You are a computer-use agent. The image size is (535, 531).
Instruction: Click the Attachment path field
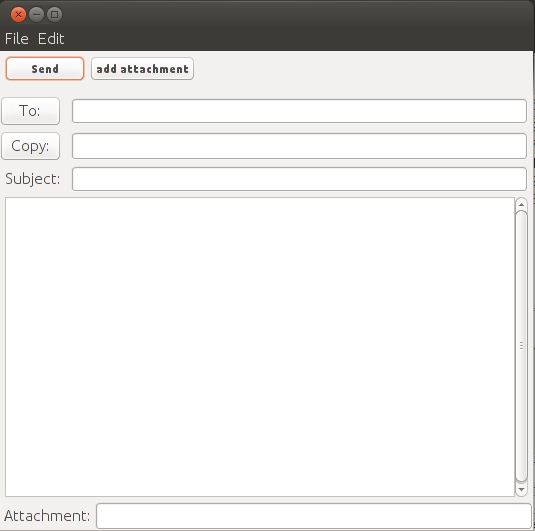click(314, 516)
